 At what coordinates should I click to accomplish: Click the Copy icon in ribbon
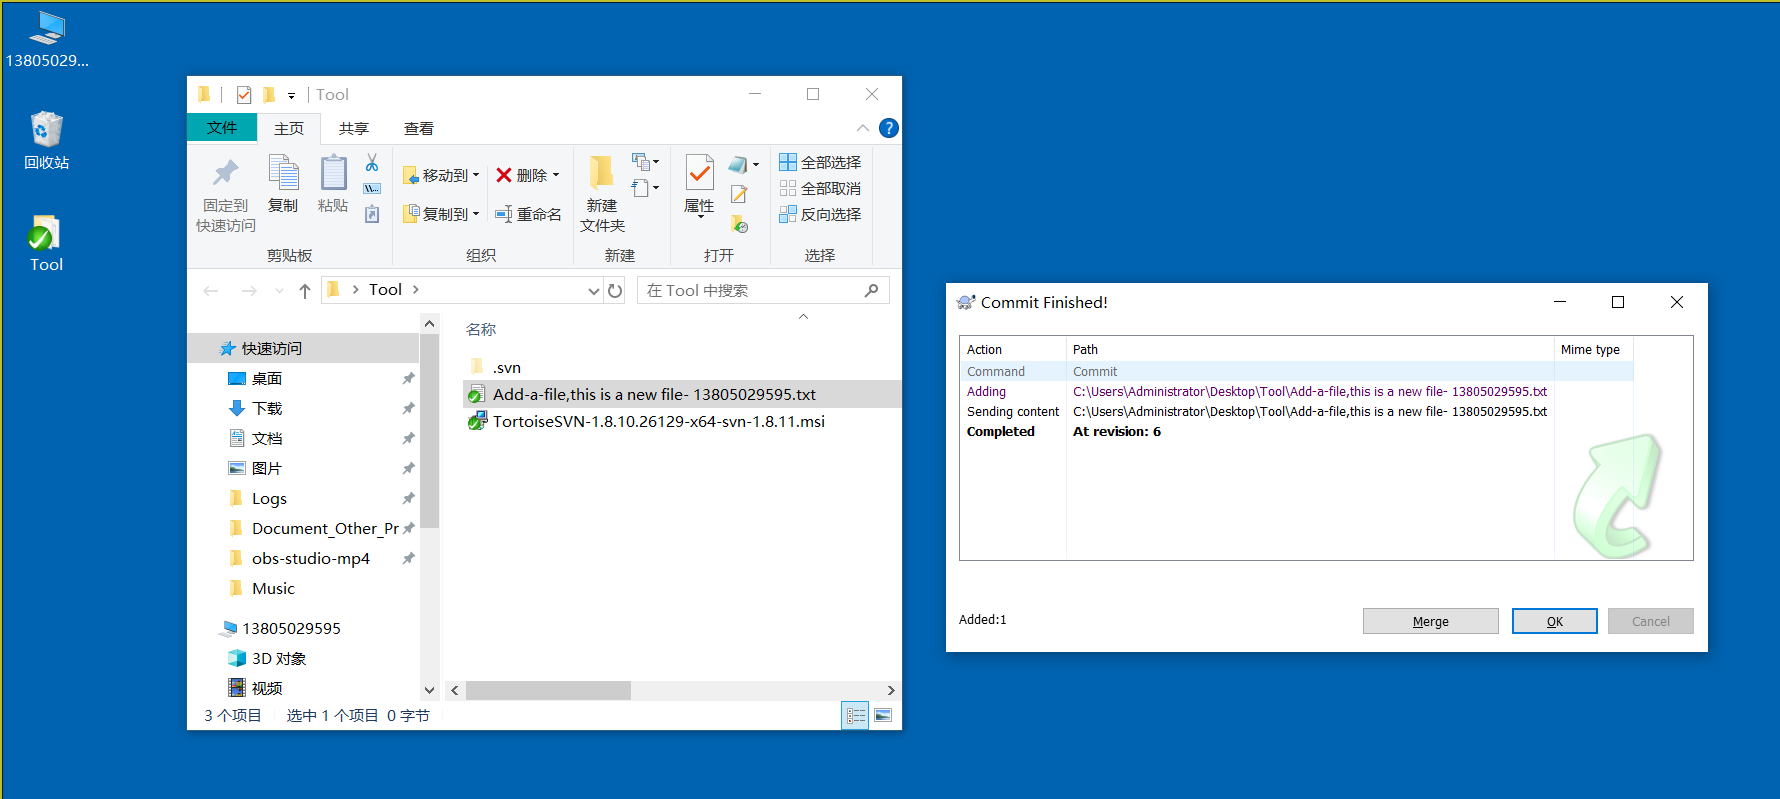[283, 173]
